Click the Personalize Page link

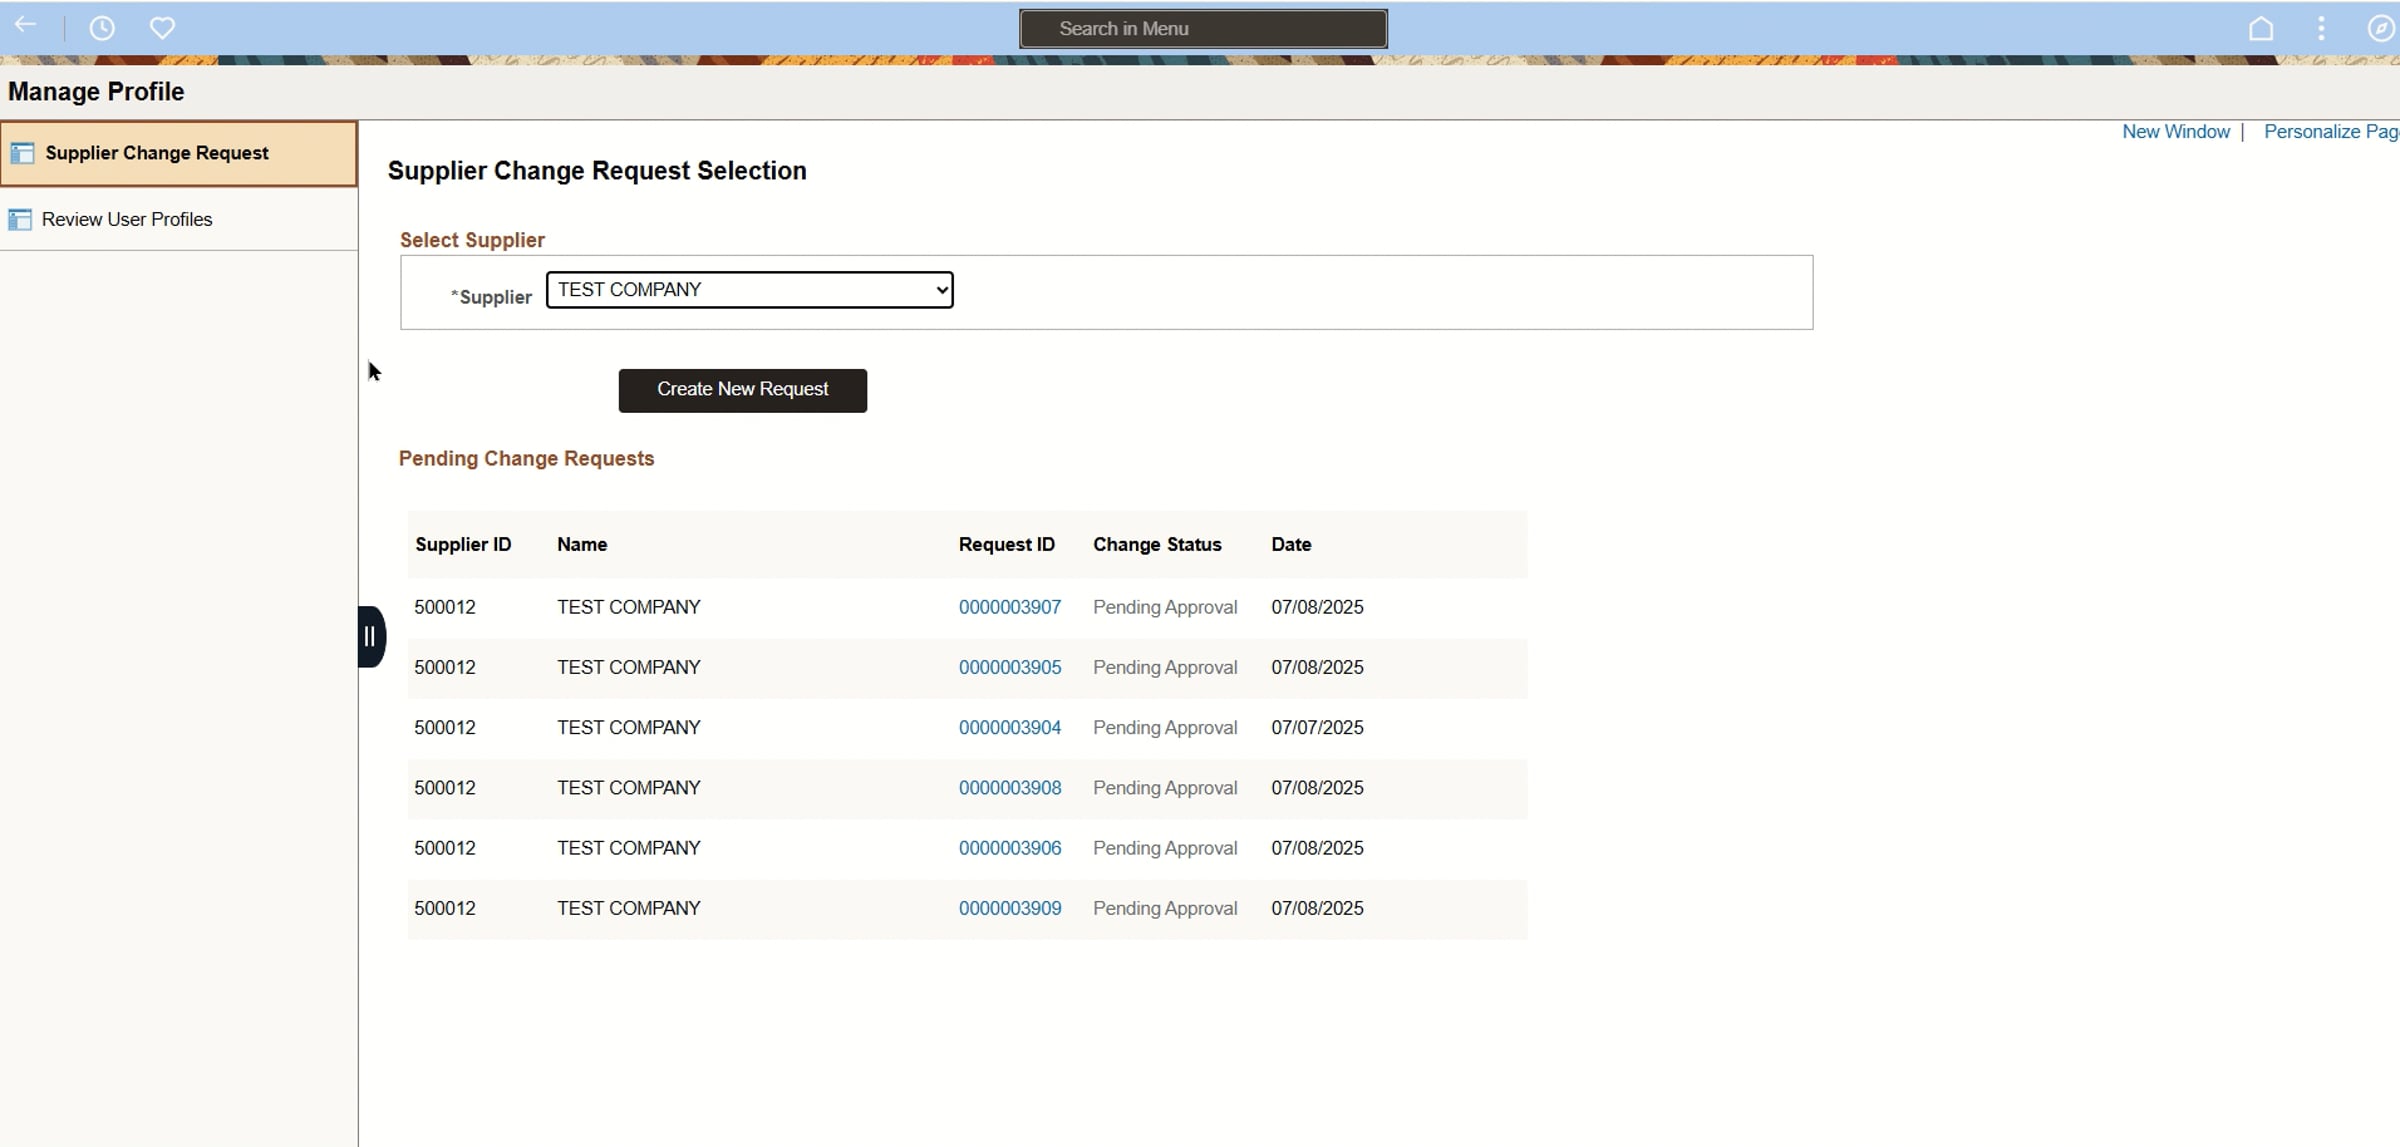[2331, 132]
